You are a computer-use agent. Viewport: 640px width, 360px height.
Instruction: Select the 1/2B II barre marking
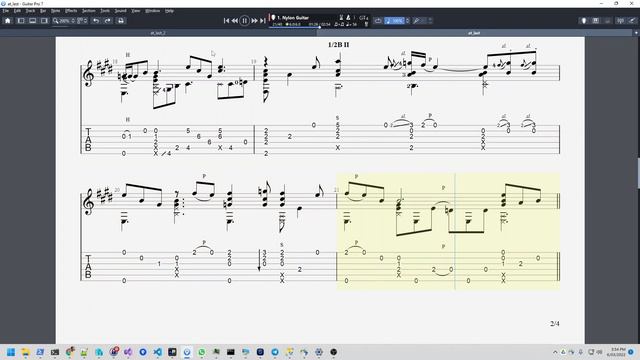click(338, 45)
